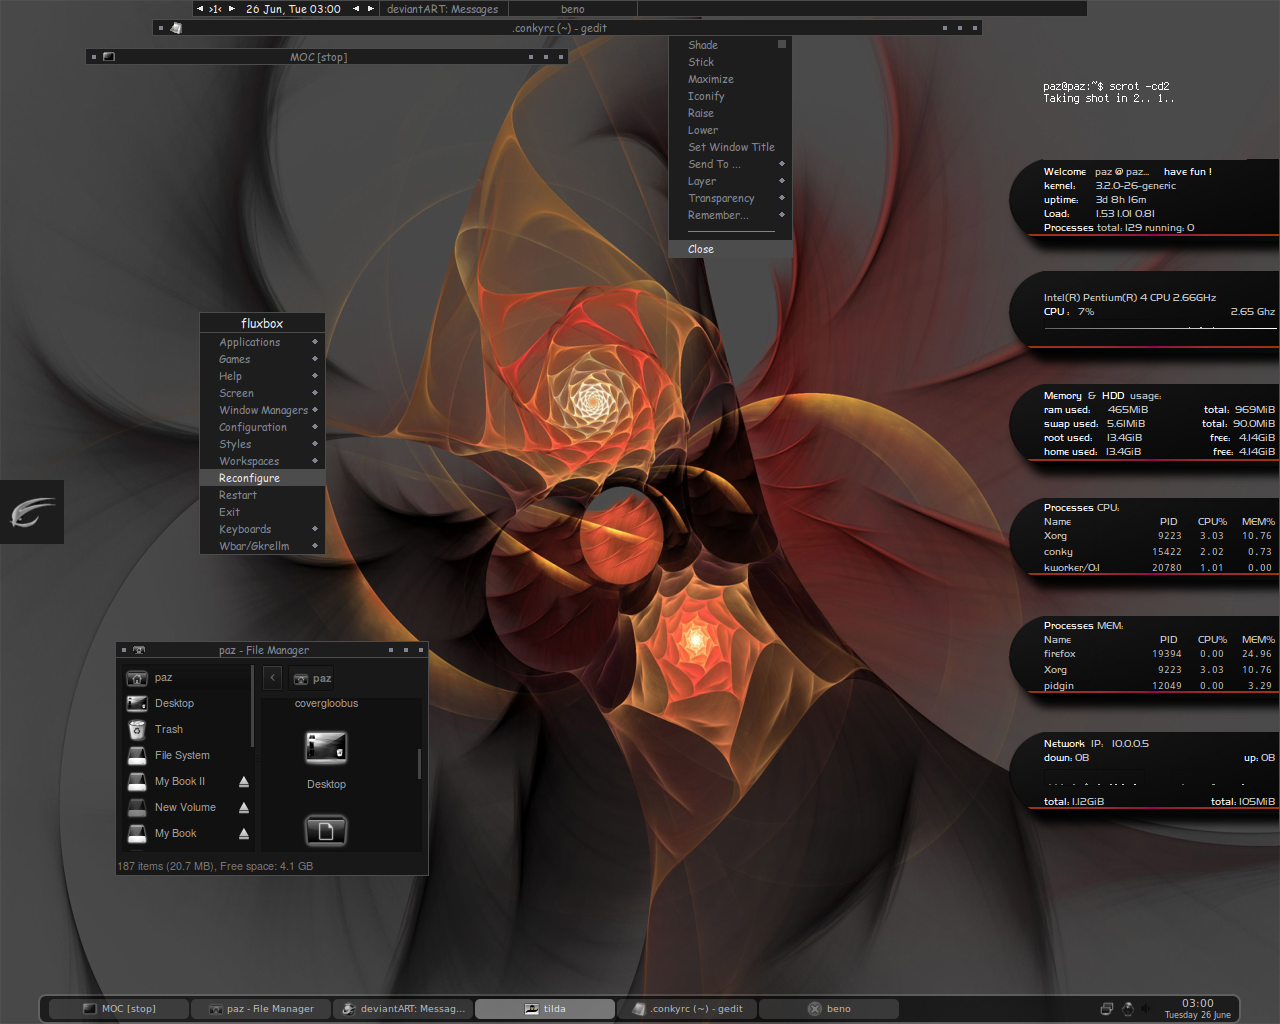Choose Set Window Title

(730, 147)
